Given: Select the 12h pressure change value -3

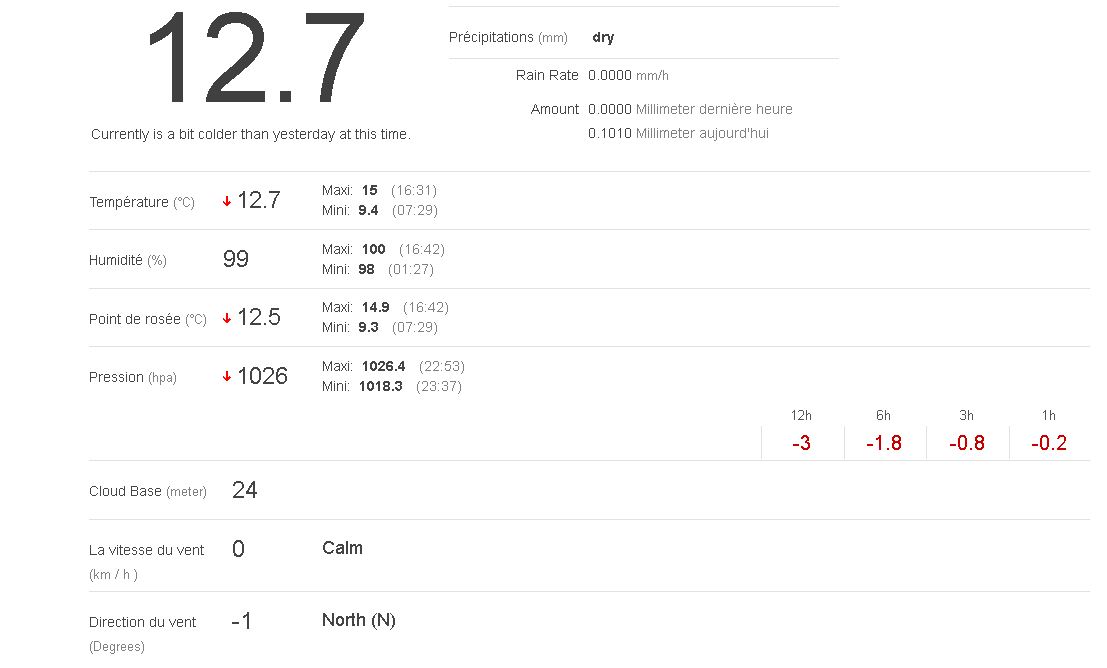Looking at the screenshot, I should pos(801,443).
